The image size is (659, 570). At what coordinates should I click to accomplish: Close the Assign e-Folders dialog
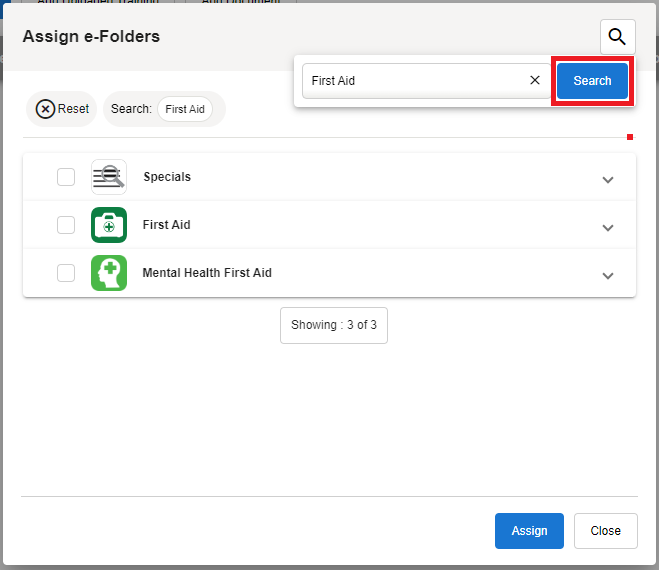click(x=605, y=531)
